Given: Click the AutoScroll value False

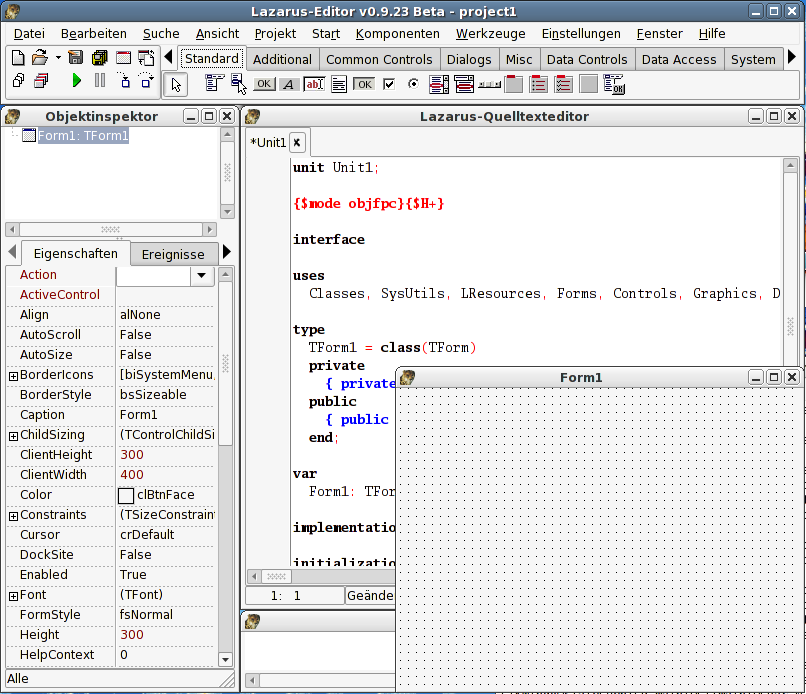Looking at the screenshot, I should 136,335.
